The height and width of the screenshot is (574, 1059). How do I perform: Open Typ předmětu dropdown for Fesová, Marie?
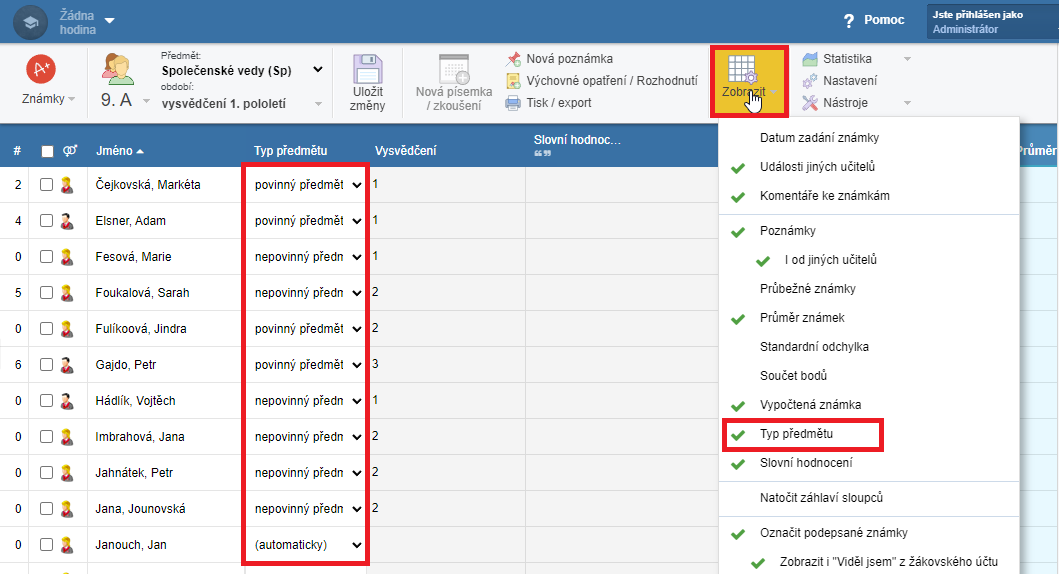[x=308, y=257]
